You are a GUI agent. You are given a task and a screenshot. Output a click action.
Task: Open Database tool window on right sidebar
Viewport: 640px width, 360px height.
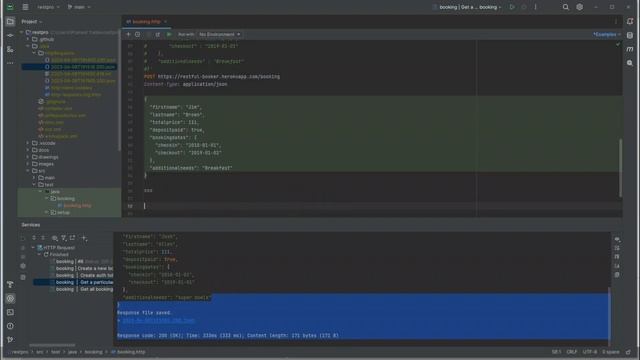(630, 36)
